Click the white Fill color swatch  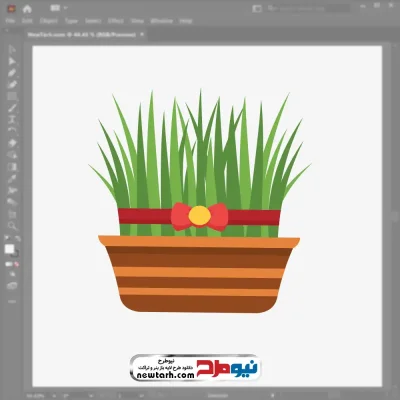point(9,249)
